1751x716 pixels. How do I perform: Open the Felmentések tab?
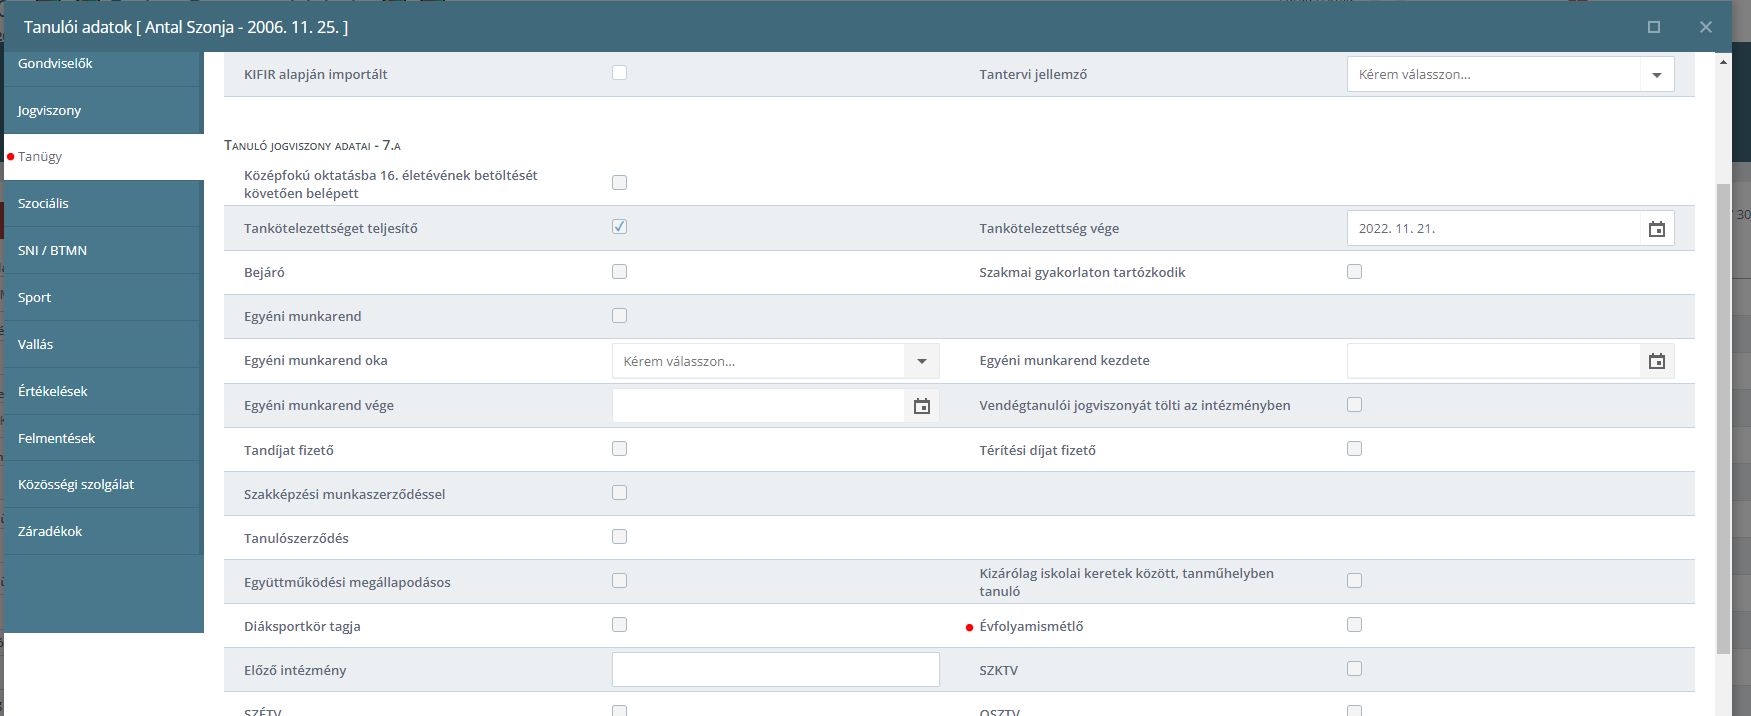coord(103,438)
